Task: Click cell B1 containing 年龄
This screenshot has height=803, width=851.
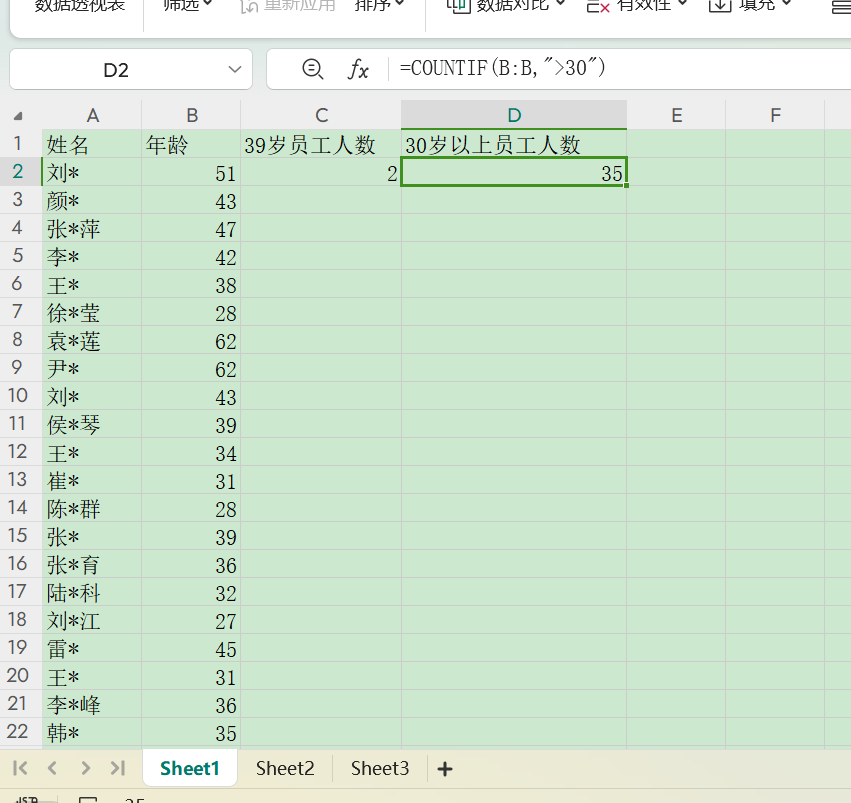Action: (191, 144)
